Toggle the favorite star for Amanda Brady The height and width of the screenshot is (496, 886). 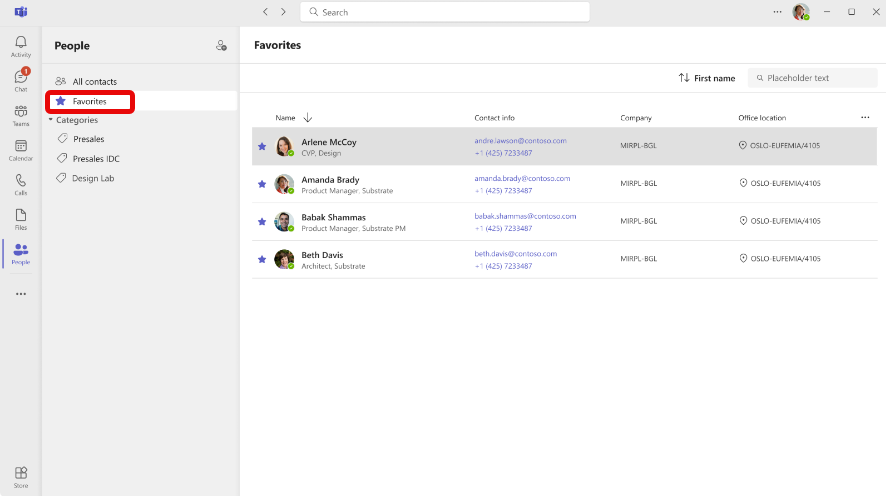(x=262, y=184)
